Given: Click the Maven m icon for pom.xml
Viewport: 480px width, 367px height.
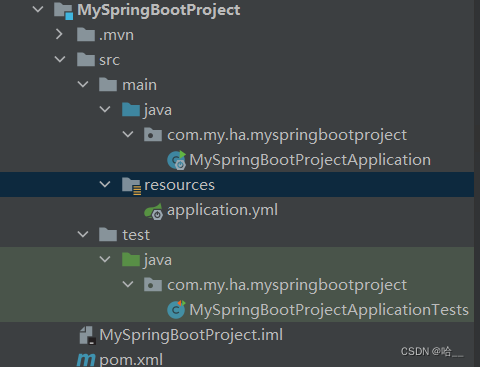Looking at the screenshot, I should tap(86, 360).
